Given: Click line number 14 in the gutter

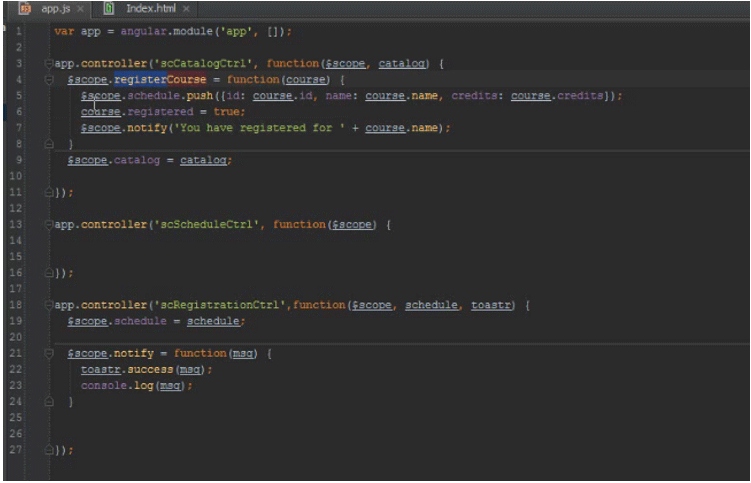Looking at the screenshot, I should coord(16,241).
